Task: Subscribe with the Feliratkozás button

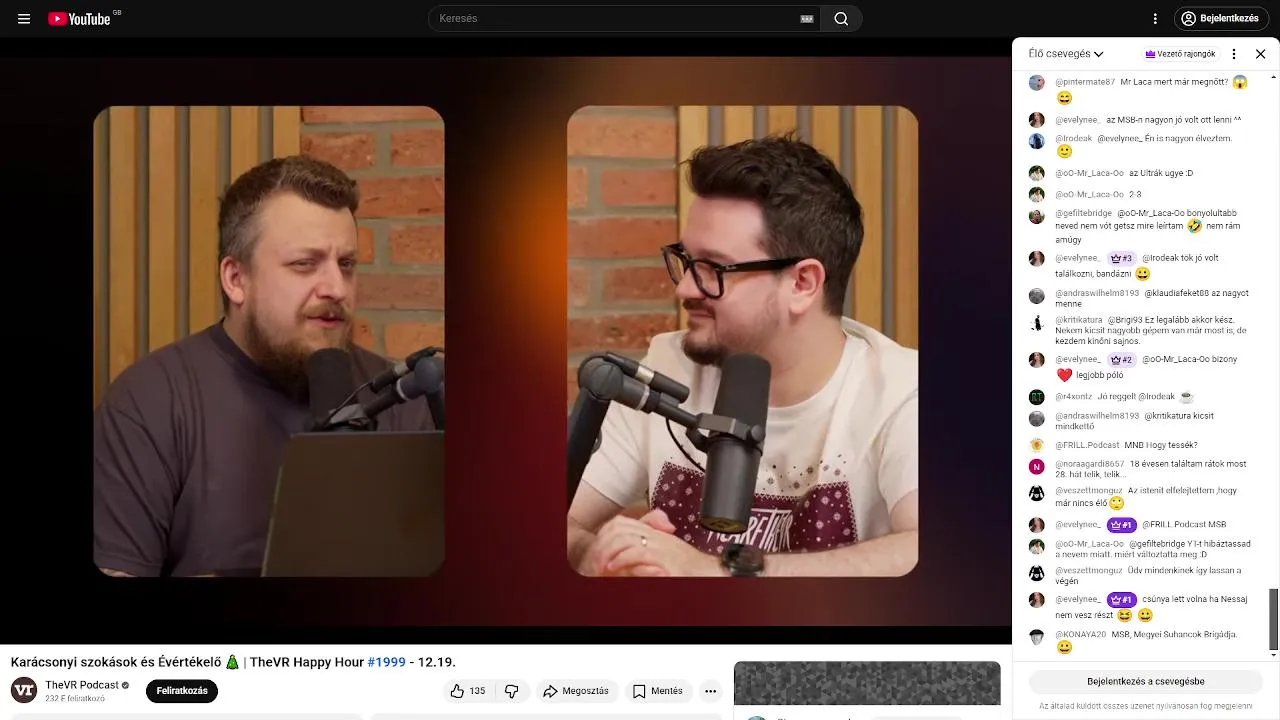Action: 182,691
